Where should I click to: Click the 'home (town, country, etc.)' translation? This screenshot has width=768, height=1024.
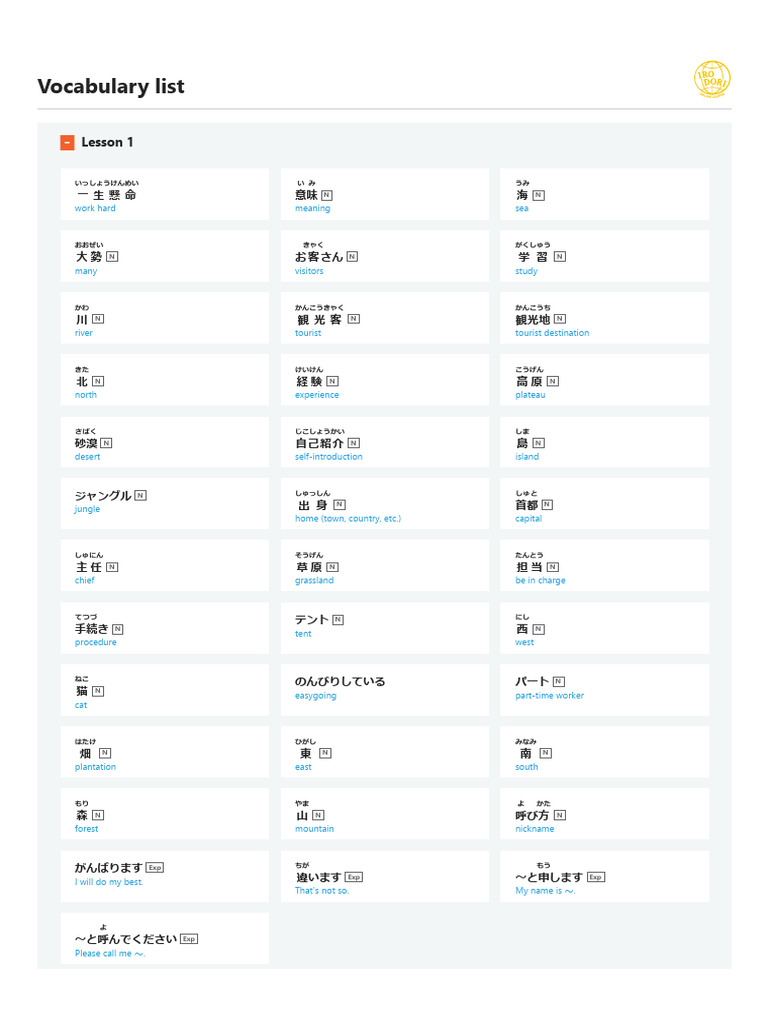tap(348, 519)
